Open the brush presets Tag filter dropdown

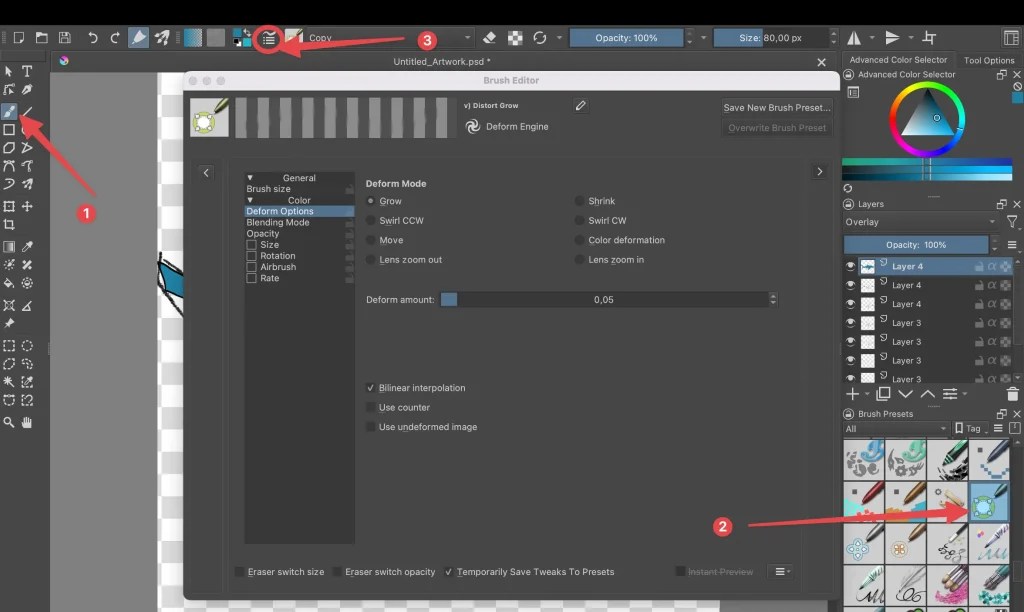[x=973, y=427]
